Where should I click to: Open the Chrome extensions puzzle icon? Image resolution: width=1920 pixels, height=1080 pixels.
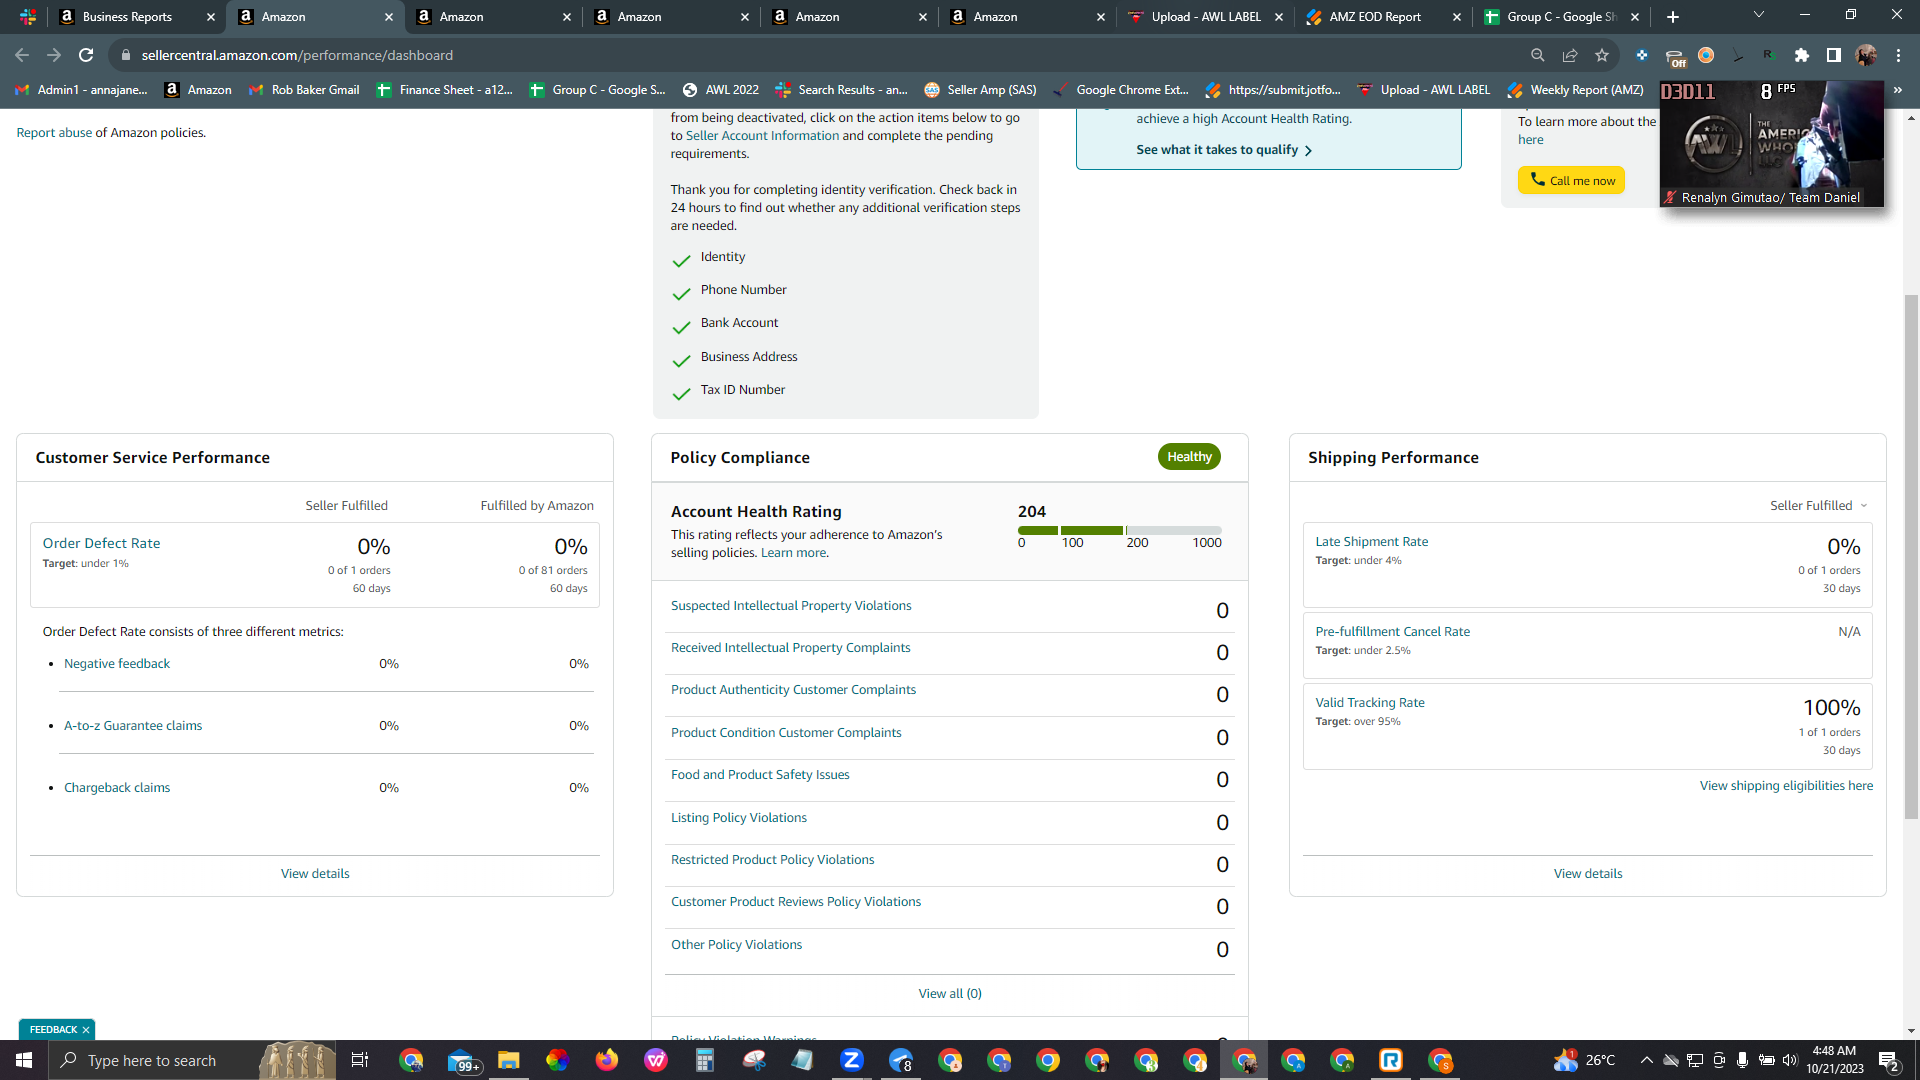1802,55
